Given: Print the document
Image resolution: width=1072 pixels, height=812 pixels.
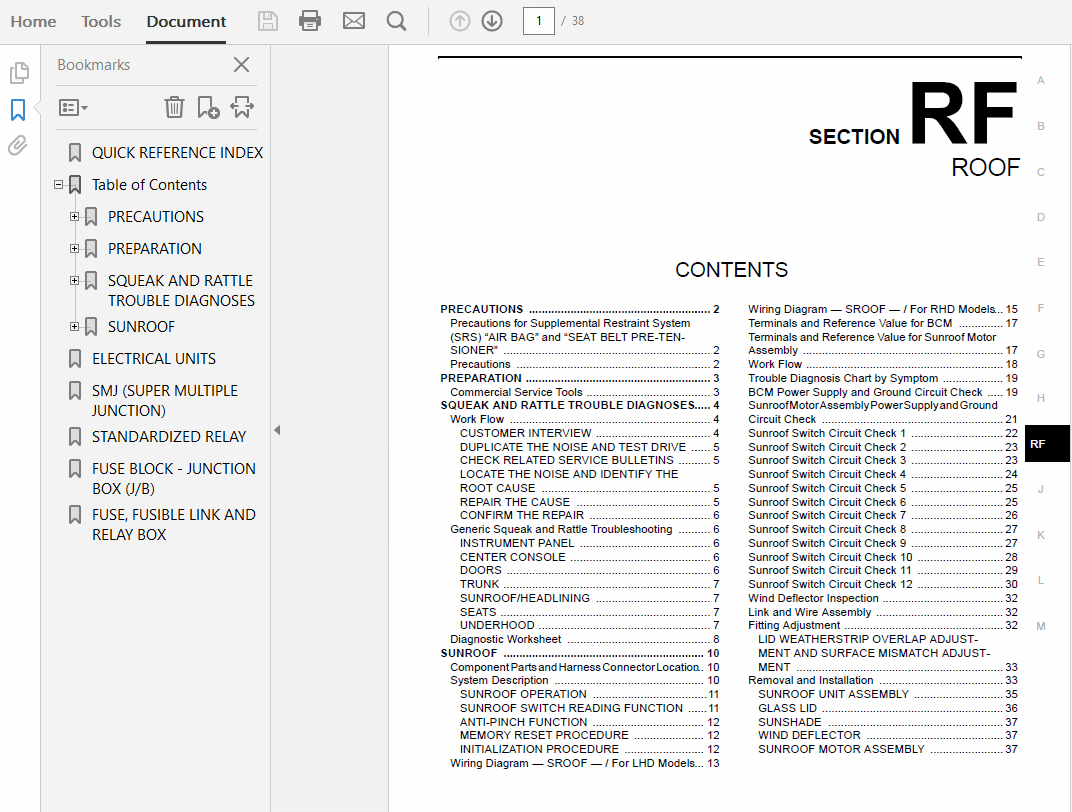Looking at the screenshot, I should pos(309,20).
